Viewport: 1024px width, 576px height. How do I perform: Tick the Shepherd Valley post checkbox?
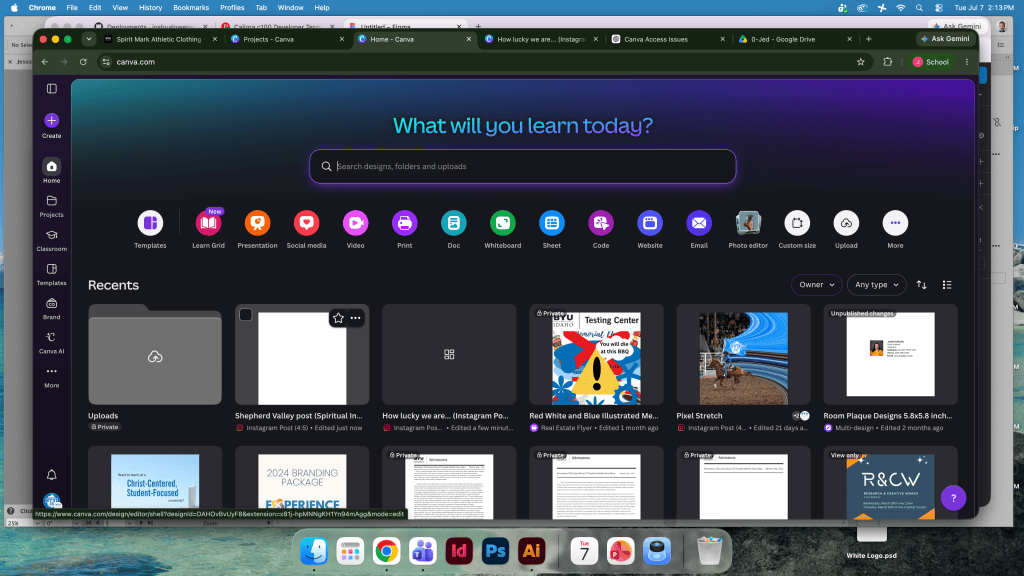click(246, 315)
